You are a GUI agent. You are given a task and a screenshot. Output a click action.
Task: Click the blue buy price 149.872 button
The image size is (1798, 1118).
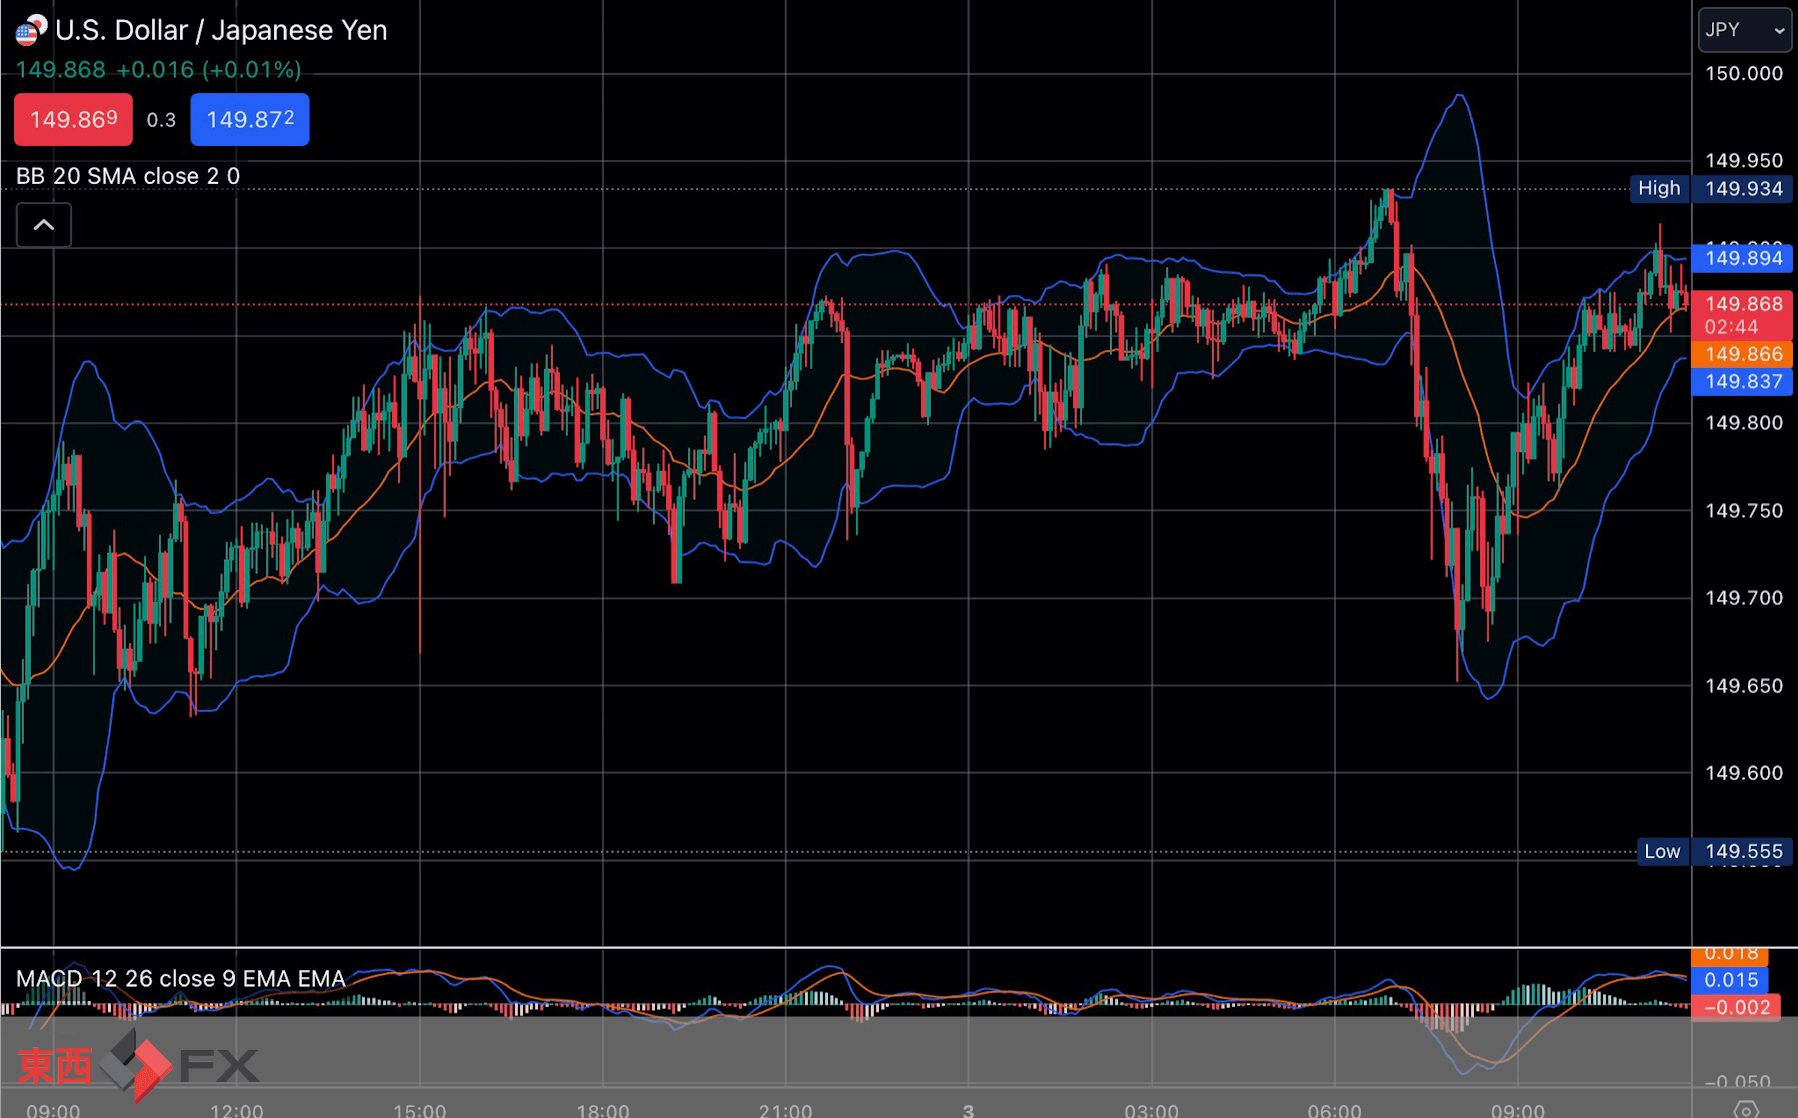[x=250, y=120]
